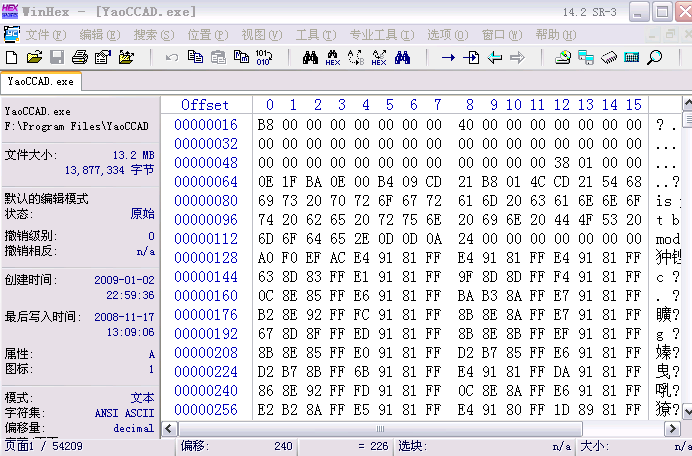Image resolution: width=692 pixels, height=456 pixels.
Task: Click last write date 2008-11-17
Action: [x=124, y=317]
